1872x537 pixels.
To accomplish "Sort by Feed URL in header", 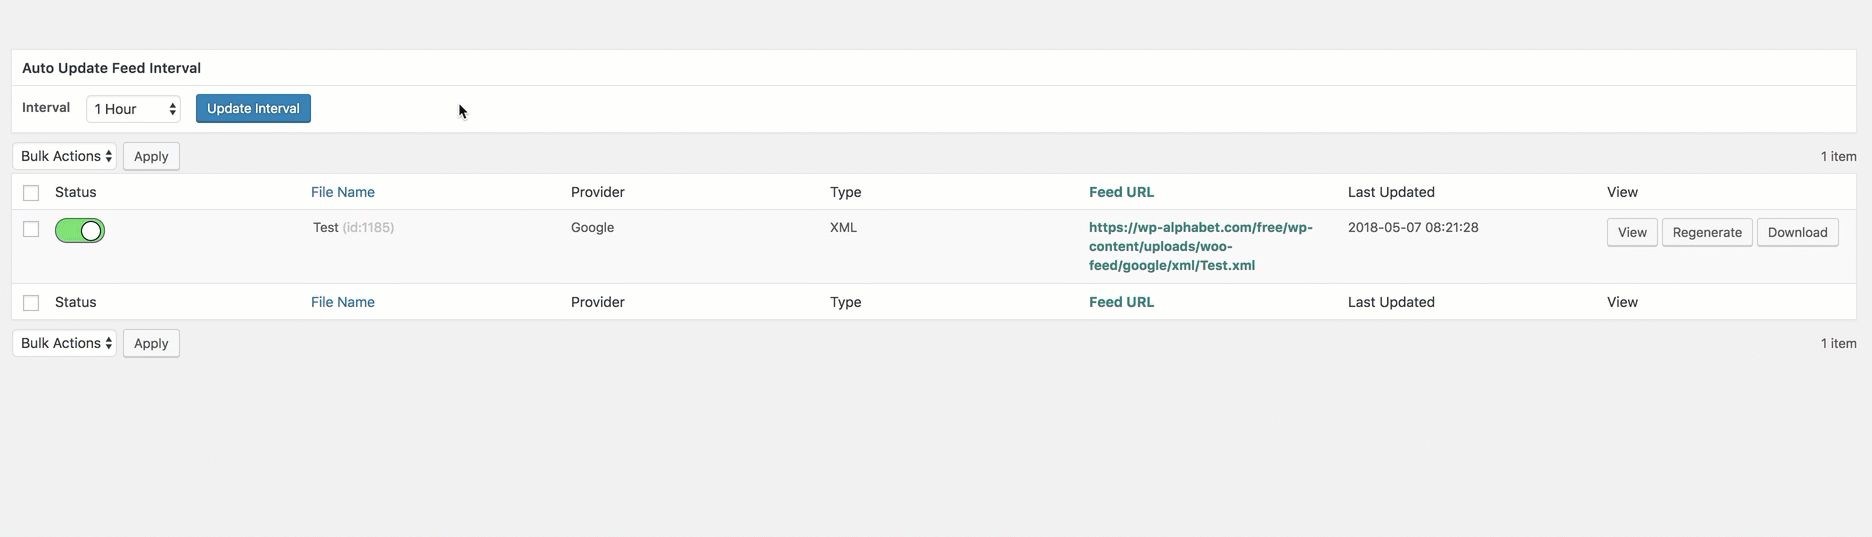I will coord(1121,192).
